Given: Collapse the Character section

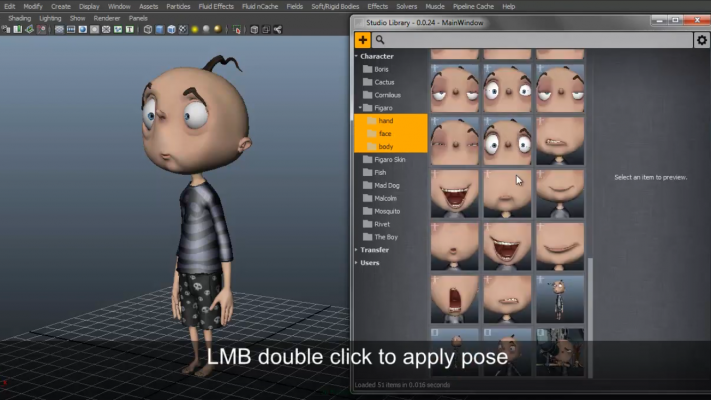Looking at the screenshot, I should (357, 56).
